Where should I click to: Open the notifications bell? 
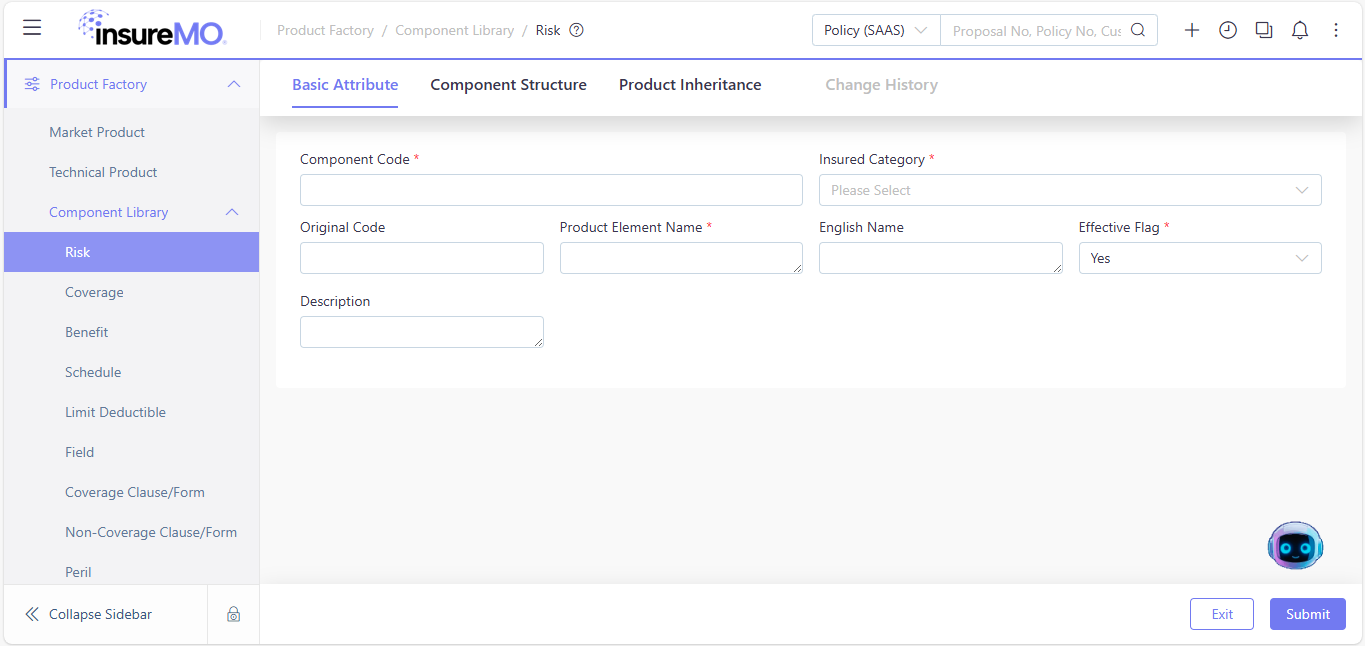point(1300,30)
